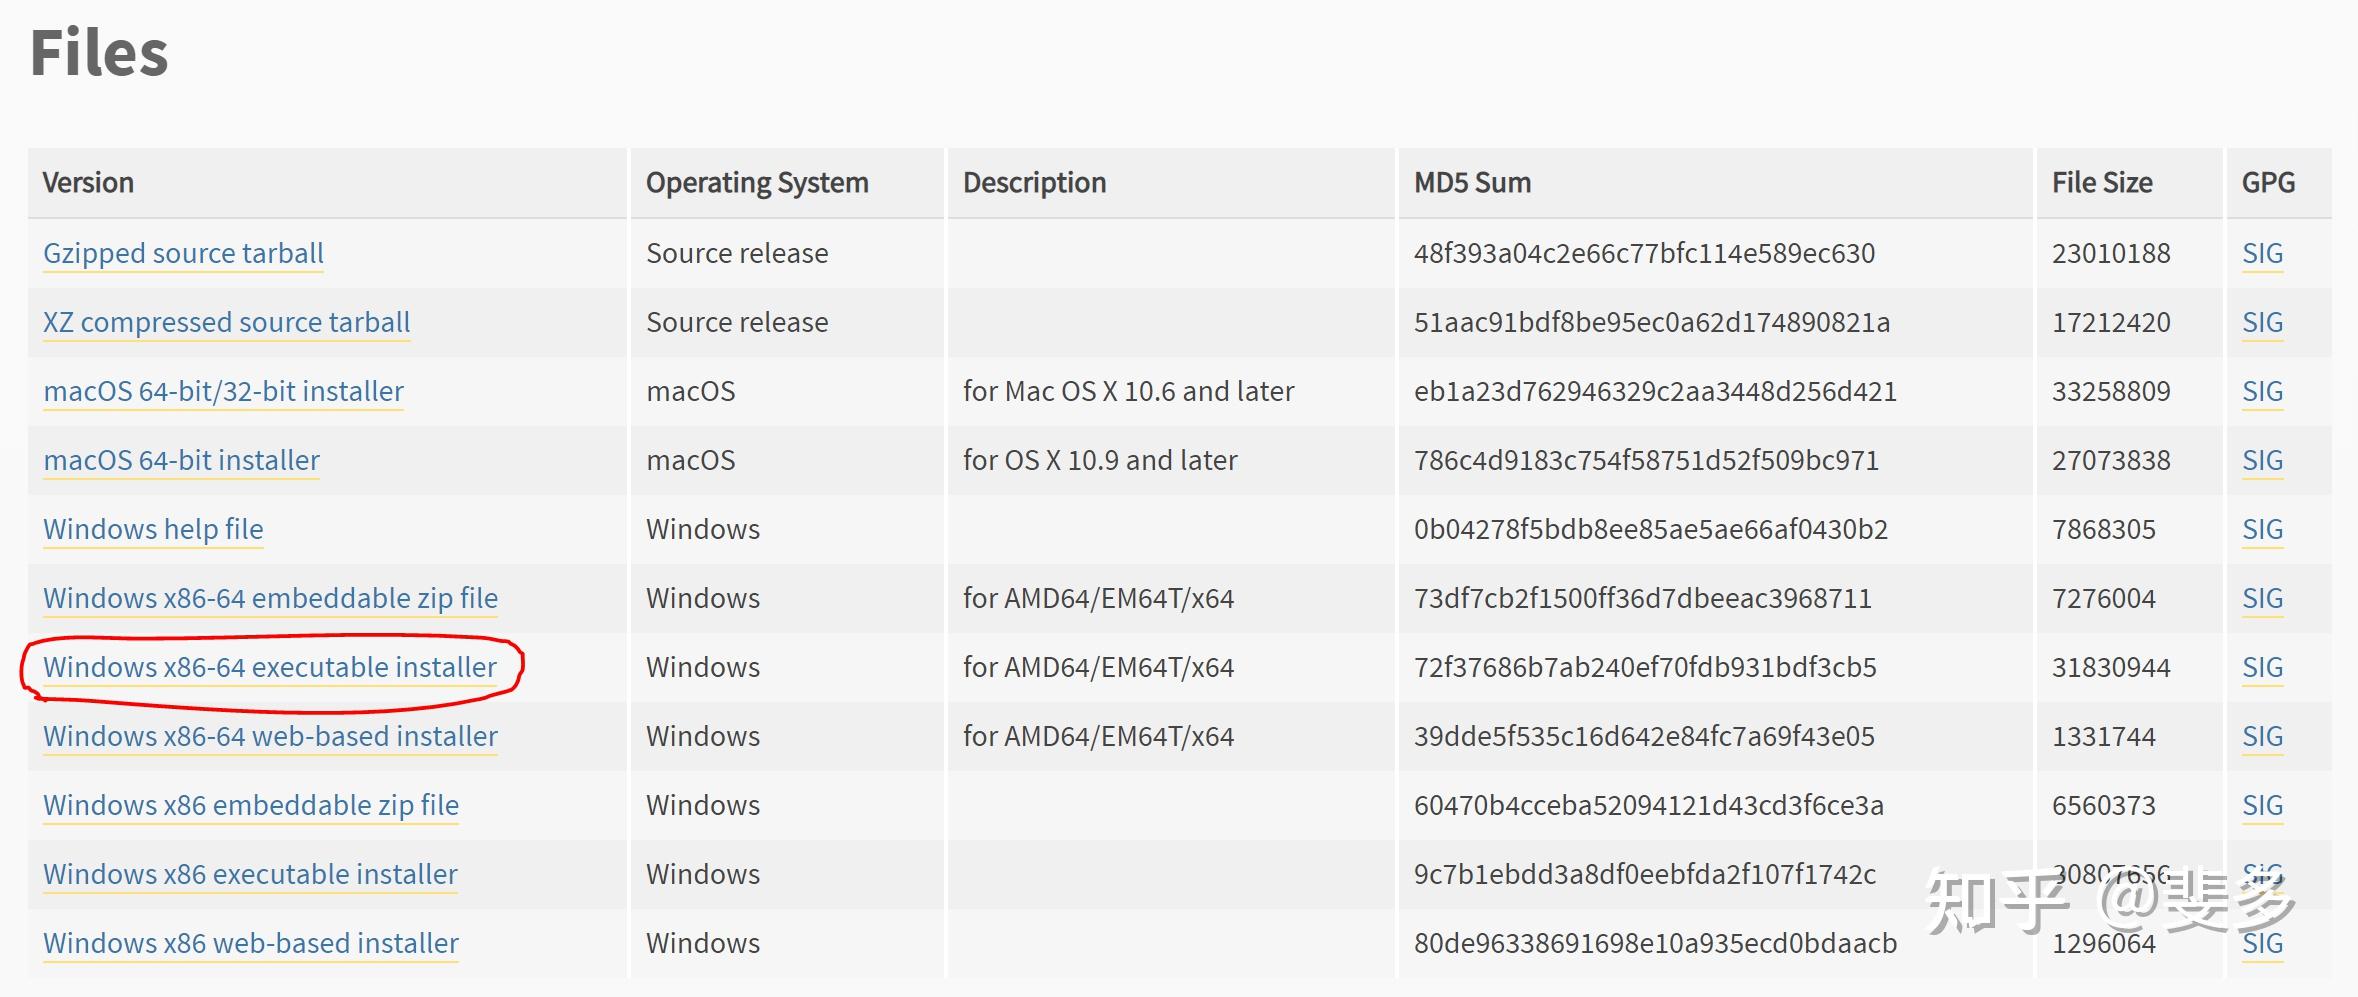This screenshot has height=997, width=2358.
Task: Select the macOS 64-bit installer download
Action: [x=181, y=461]
